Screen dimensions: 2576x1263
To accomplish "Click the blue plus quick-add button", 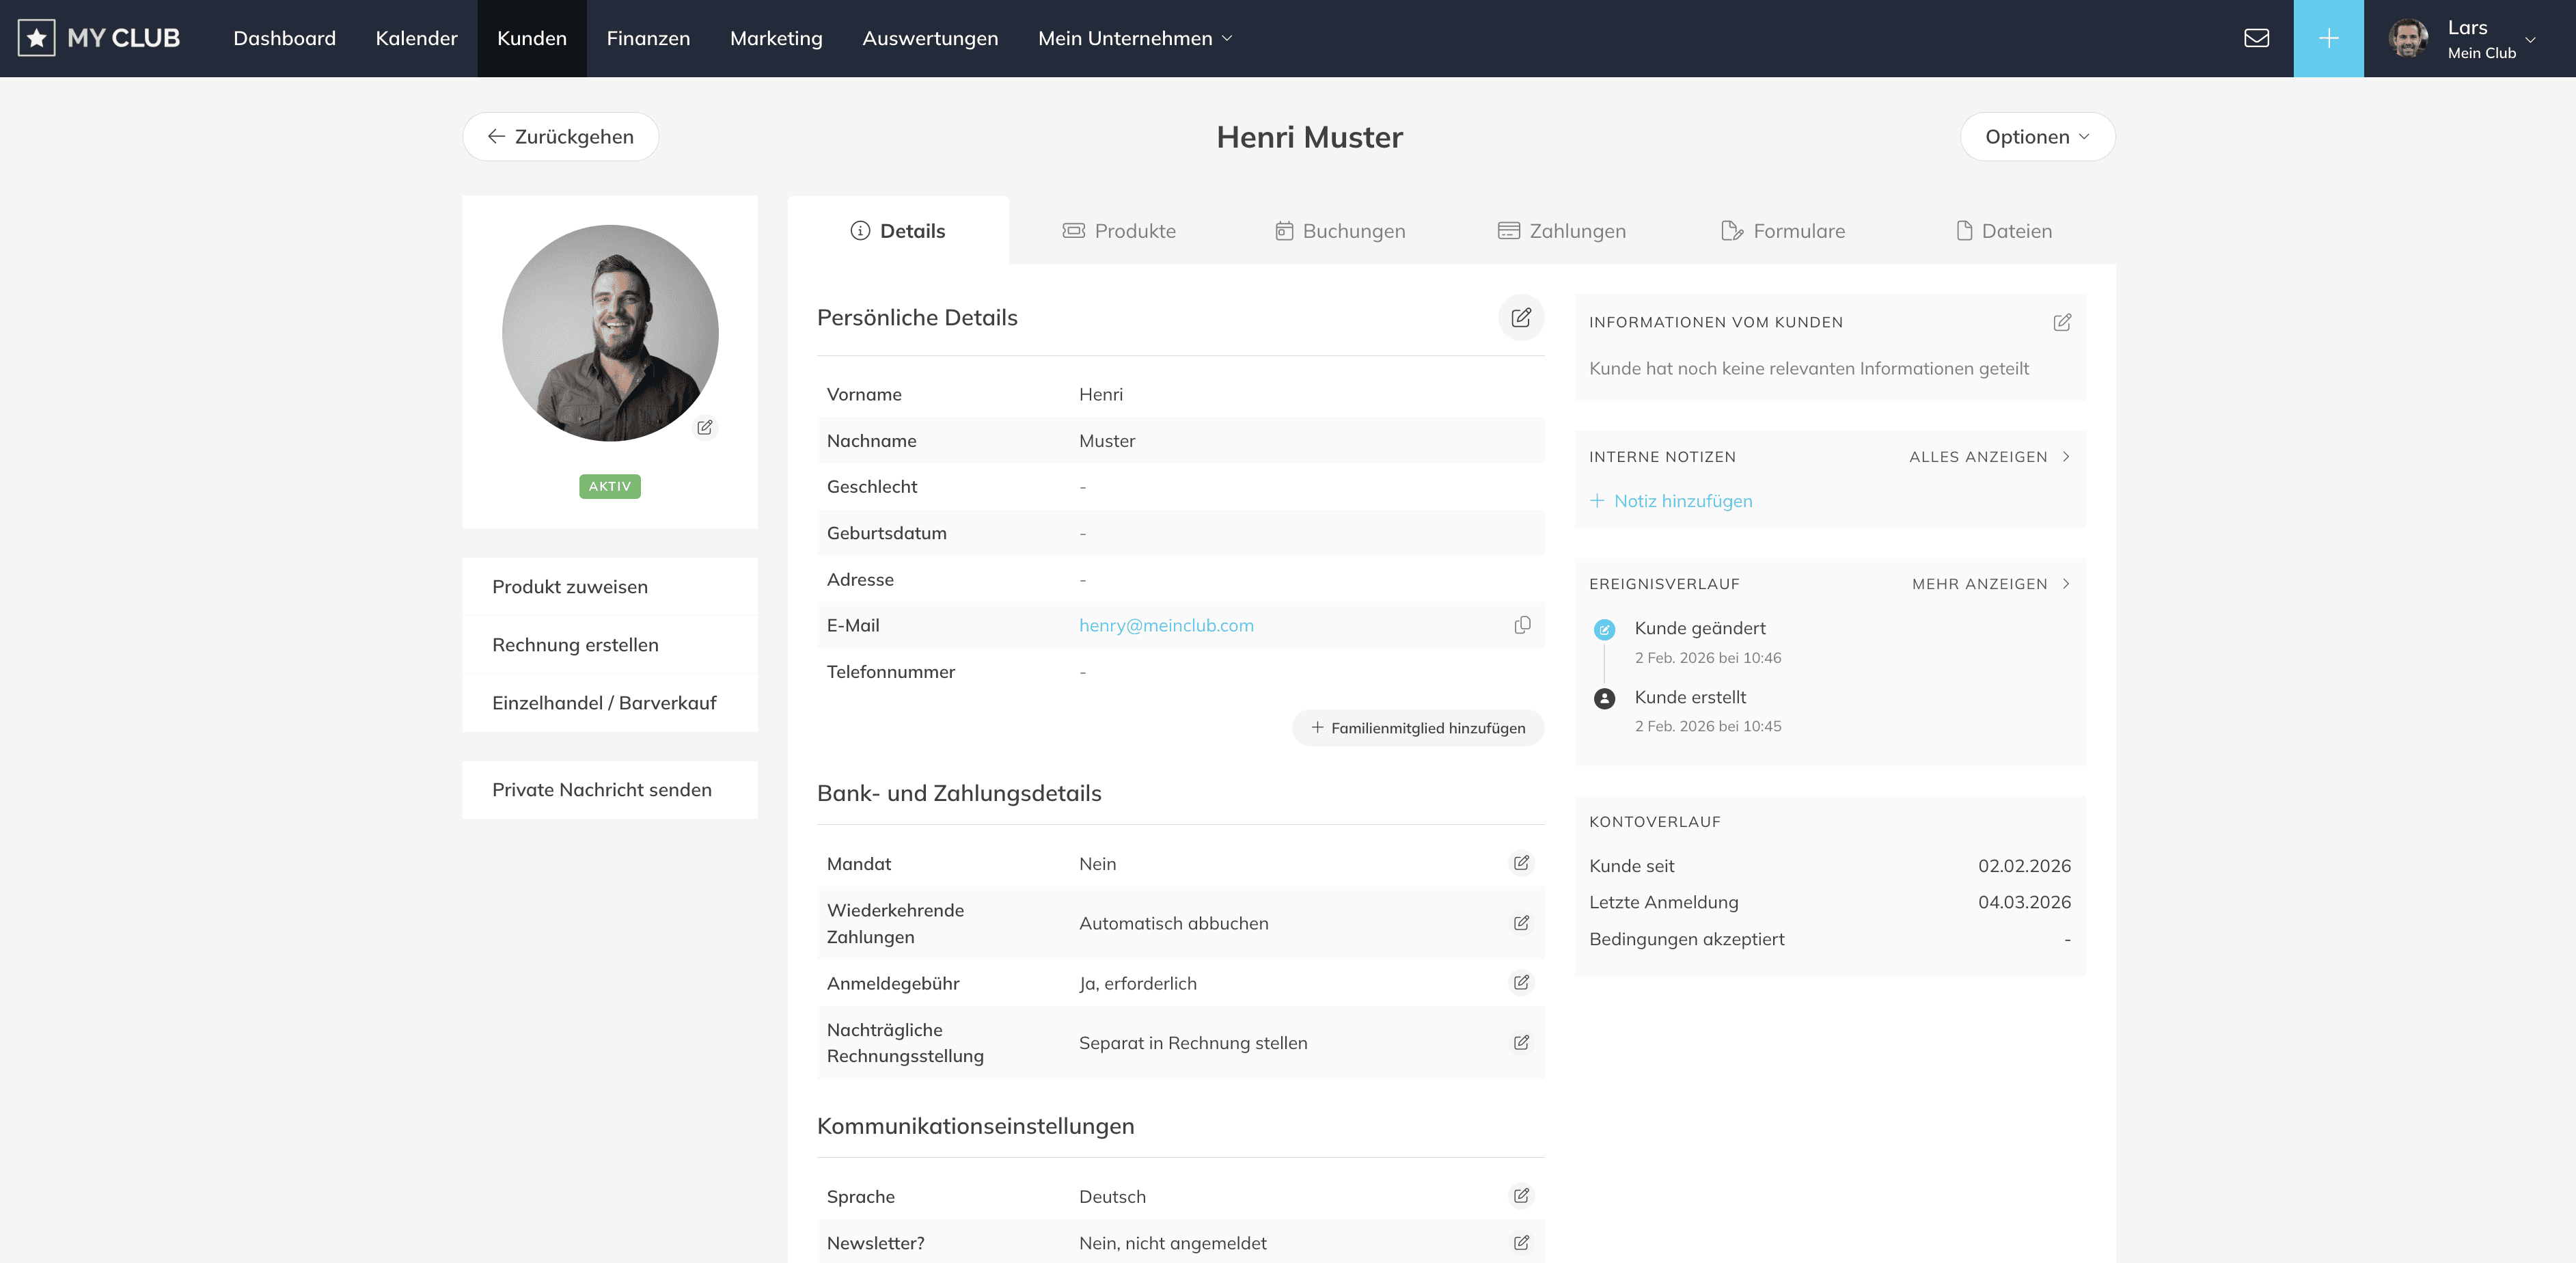I will pyautogui.click(x=2328, y=38).
